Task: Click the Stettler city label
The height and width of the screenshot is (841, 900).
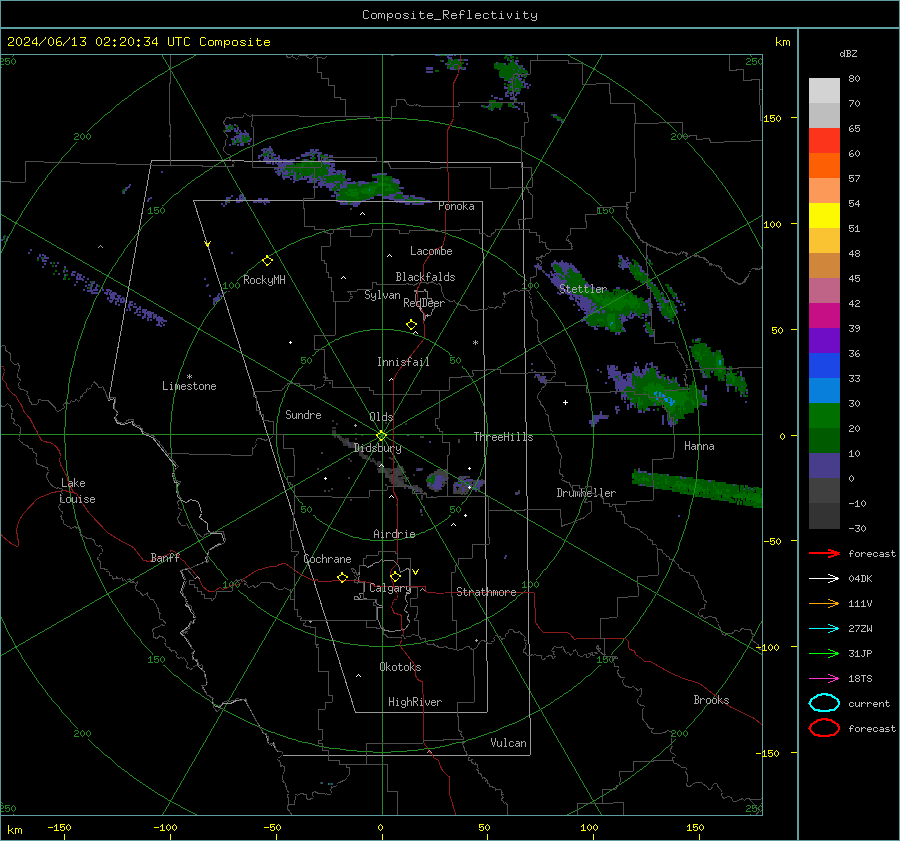Action: coord(583,289)
